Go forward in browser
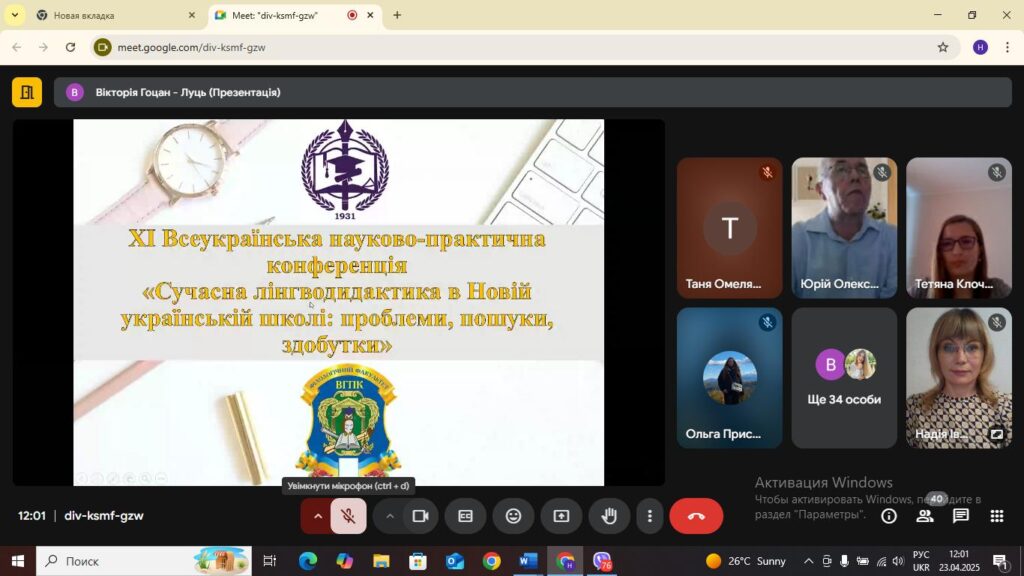This screenshot has height=576, width=1024. (x=44, y=47)
